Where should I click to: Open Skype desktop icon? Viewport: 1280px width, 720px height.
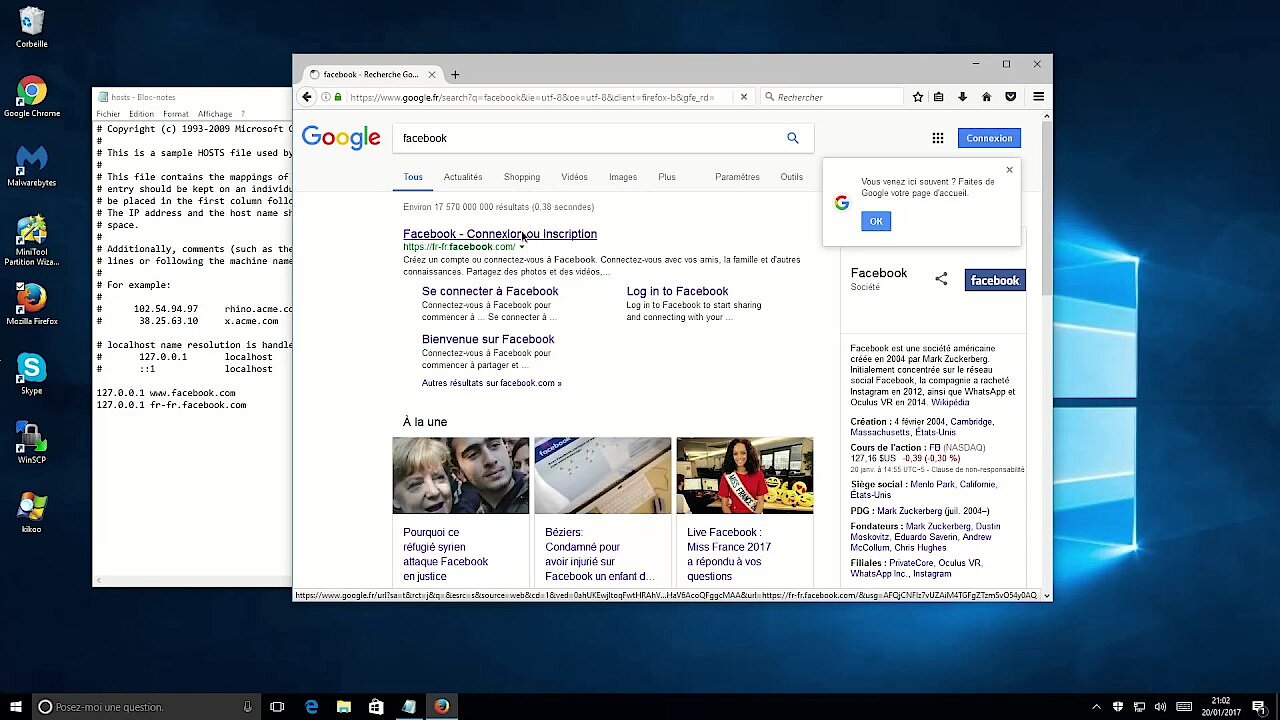[x=32, y=375]
